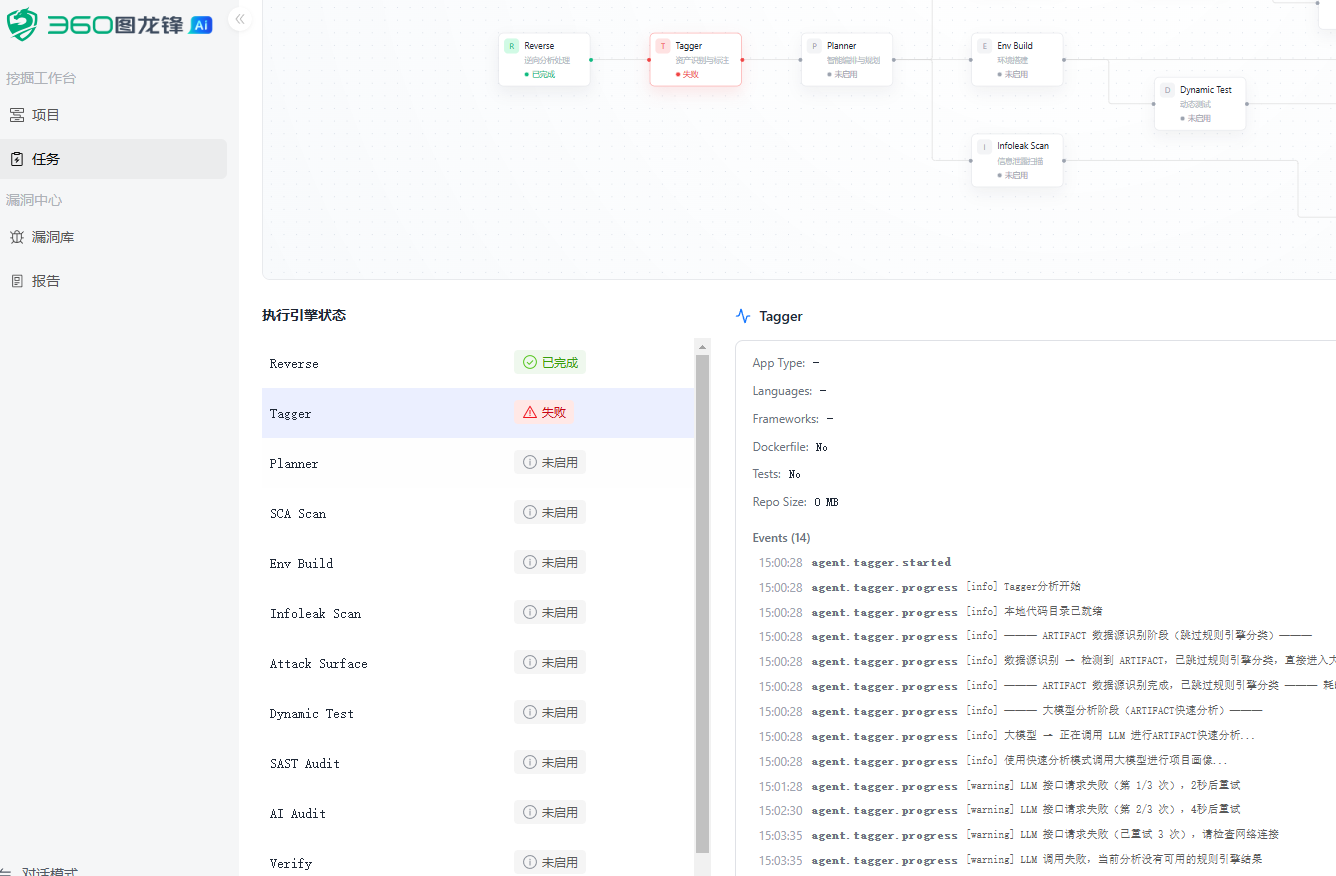This screenshot has height=876, width=1336.
Task: Select the SAST Audit engine row
Action: [x=478, y=763]
